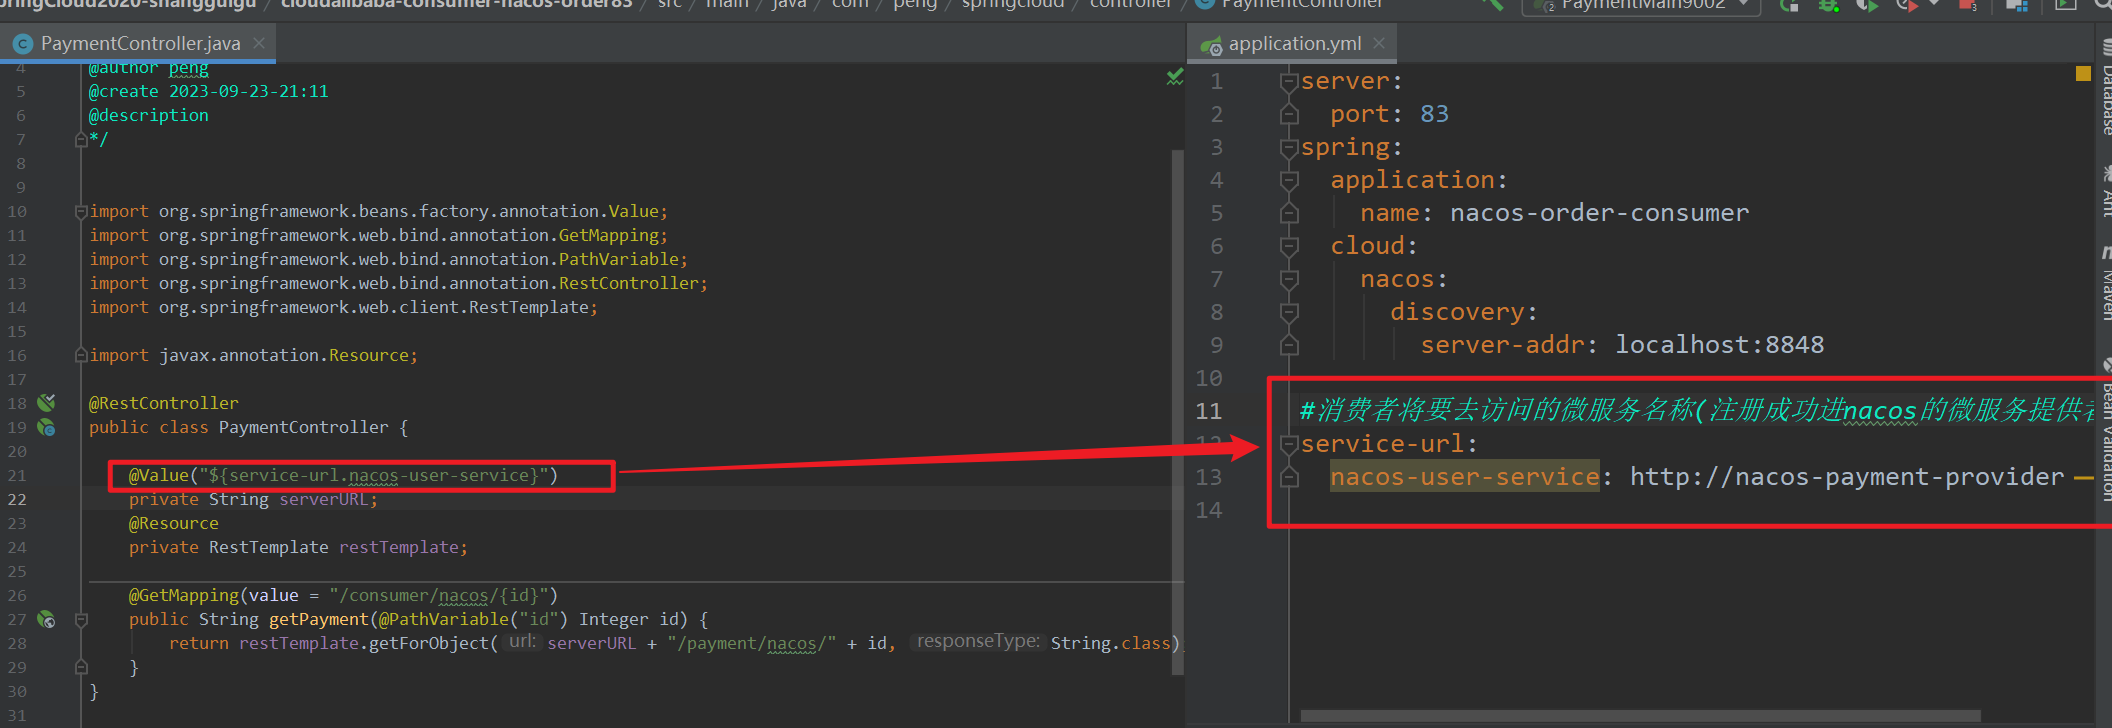Click the Chinese comment on line 11
Viewport: 2112px width, 728px height.
coord(1696,410)
